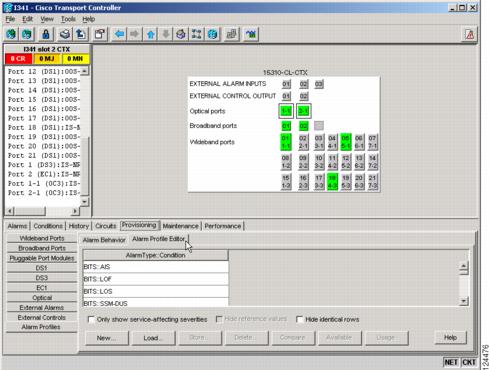
Task: Enable Only show service-affecting severities
Action: (91, 319)
